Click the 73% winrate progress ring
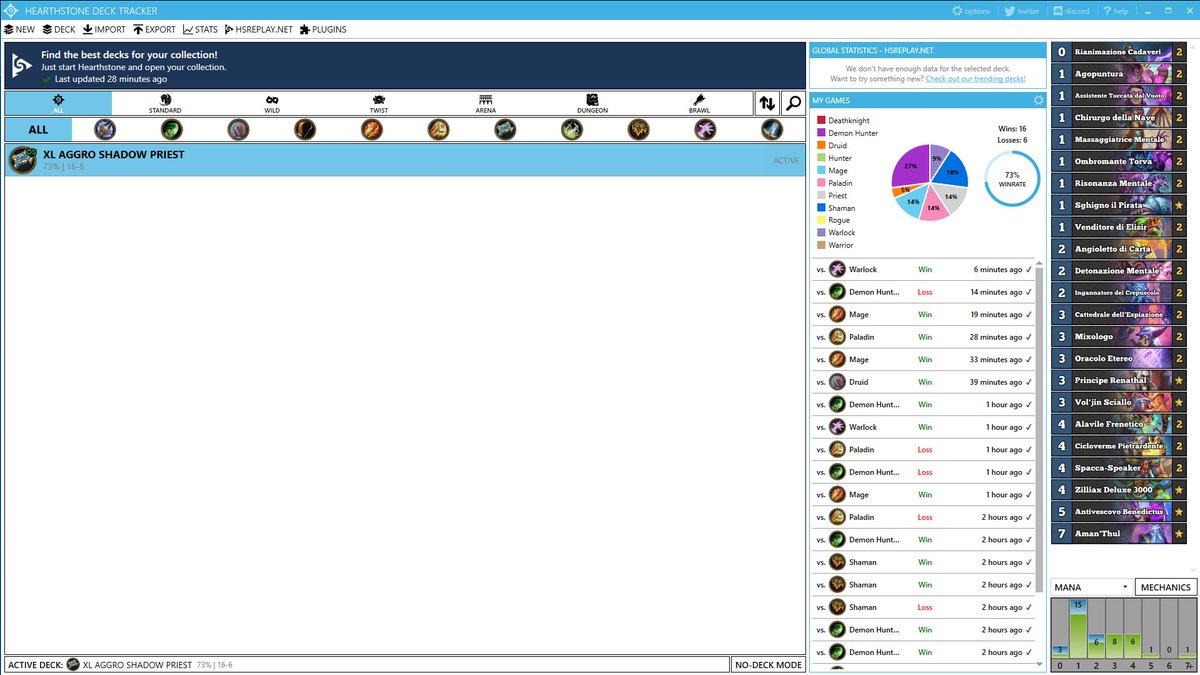 coord(1013,178)
